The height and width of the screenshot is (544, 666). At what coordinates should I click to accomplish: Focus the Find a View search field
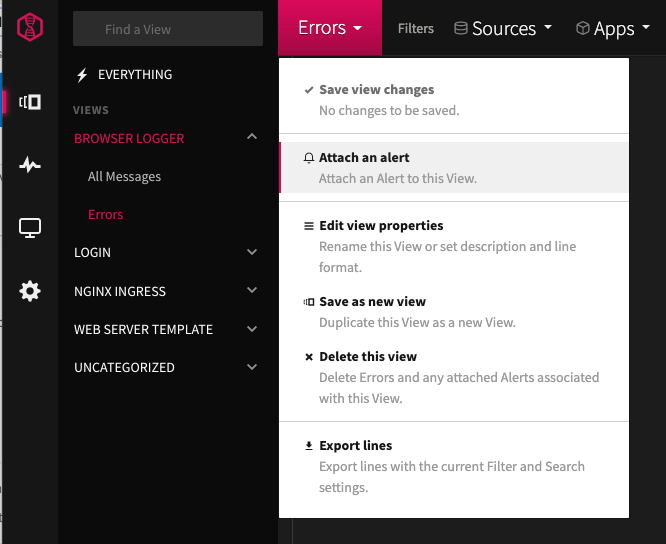[x=168, y=28]
